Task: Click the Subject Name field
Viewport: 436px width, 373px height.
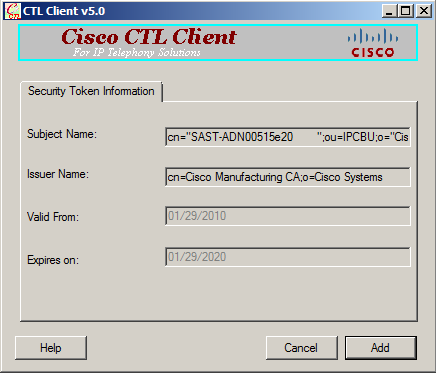Action: 288,137
